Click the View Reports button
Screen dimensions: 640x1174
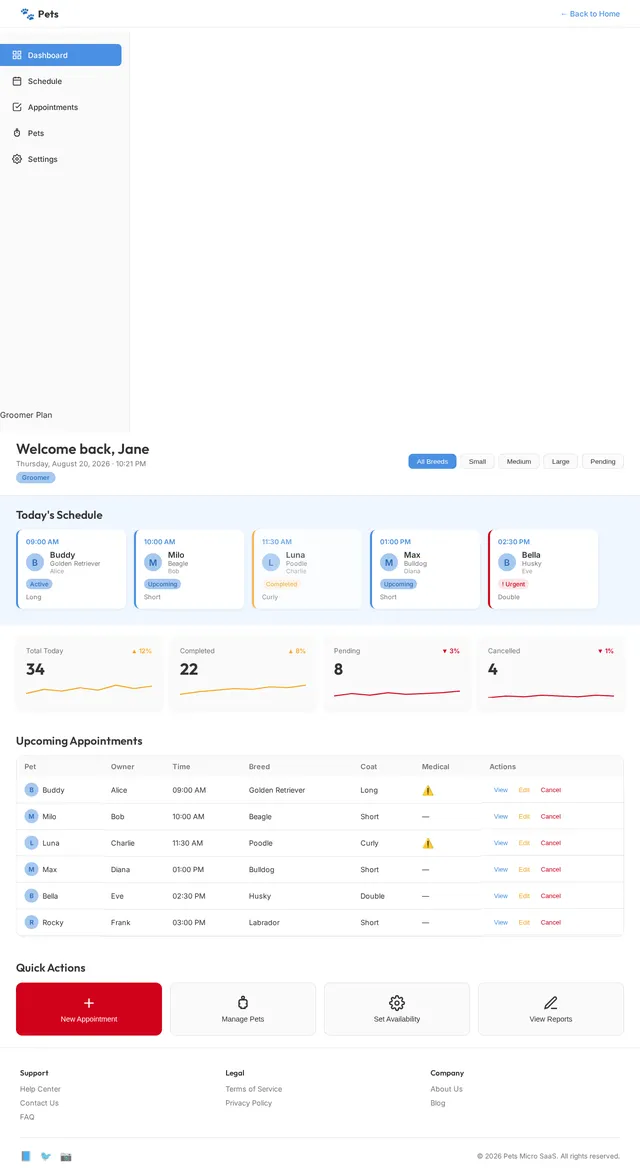(x=551, y=1009)
